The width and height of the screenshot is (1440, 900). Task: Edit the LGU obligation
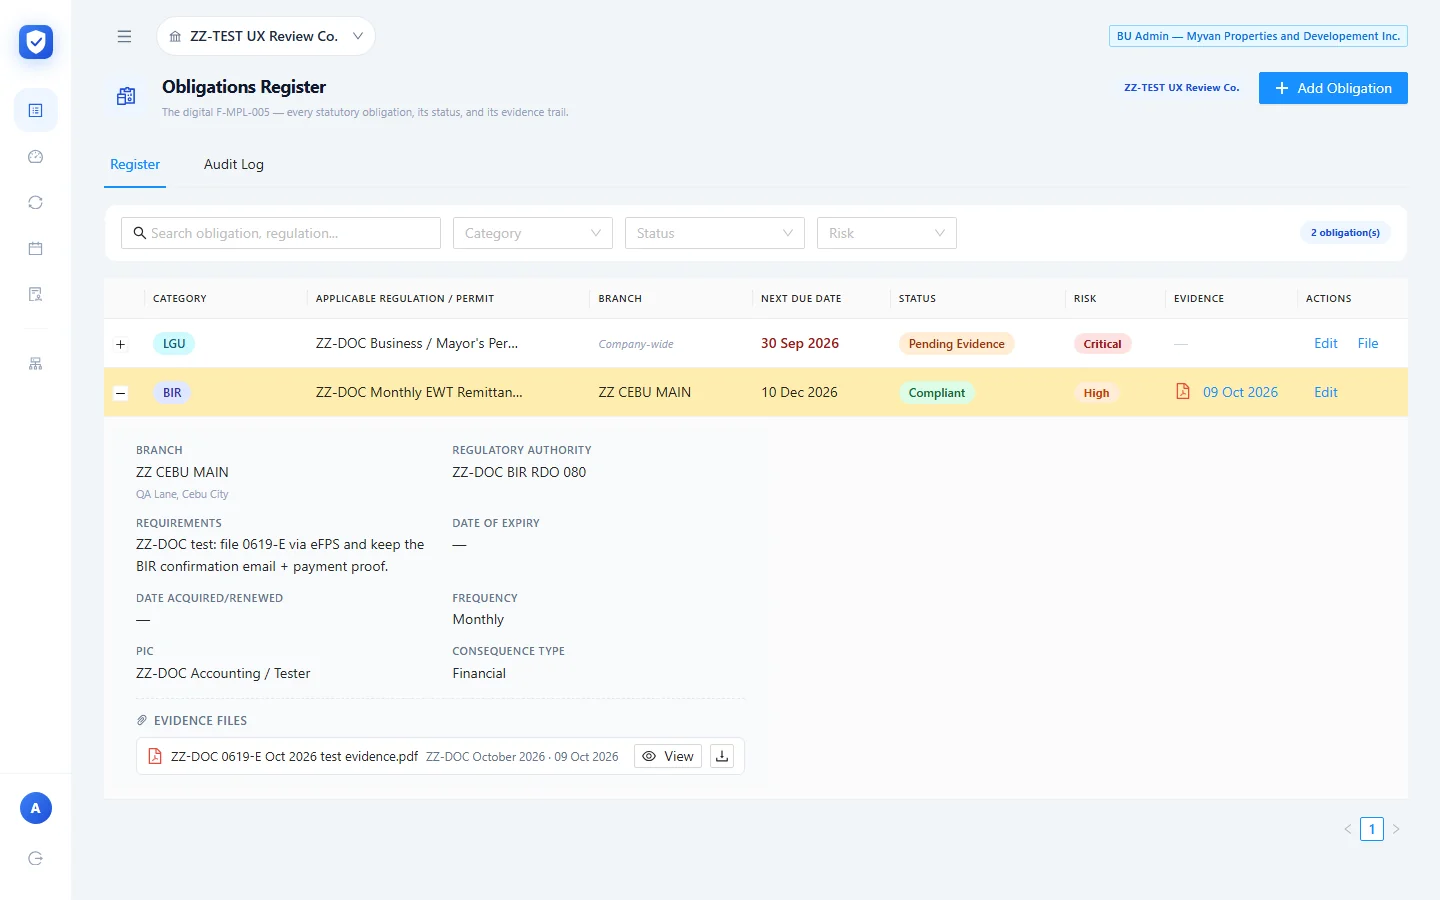(x=1326, y=343)
